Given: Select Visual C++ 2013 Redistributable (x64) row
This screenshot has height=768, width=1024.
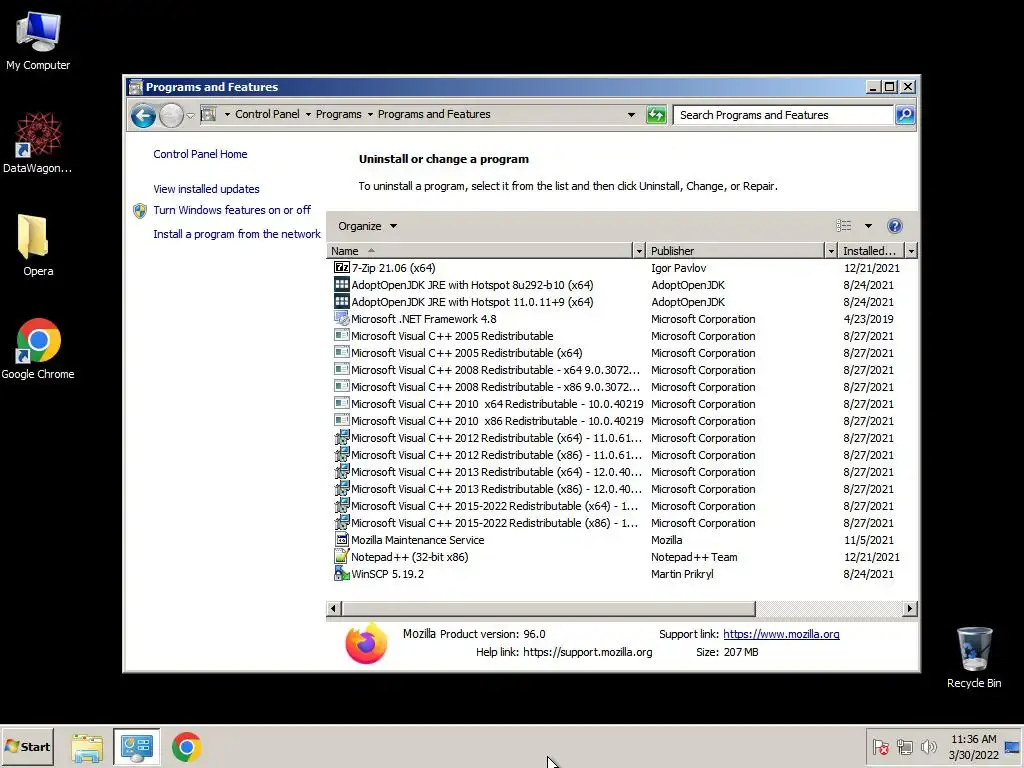Looking at the screenshot, I should point(622,472).
